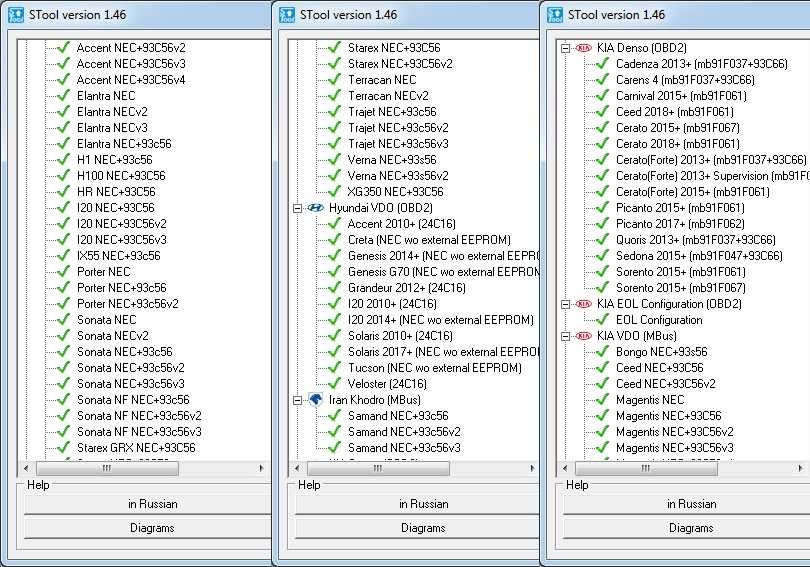Screen dimensions: 810x567
Task: Click the green check beside Bongo NEC+93s56
Action: click(602, 352)
